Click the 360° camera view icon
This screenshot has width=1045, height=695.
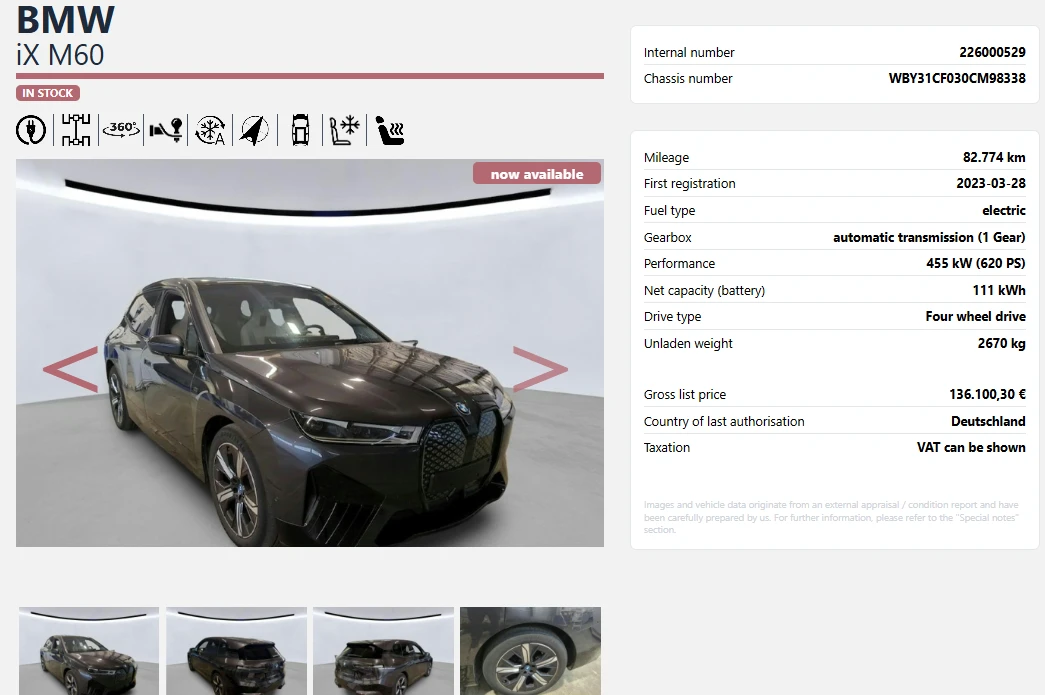click(x=121, y=130)
